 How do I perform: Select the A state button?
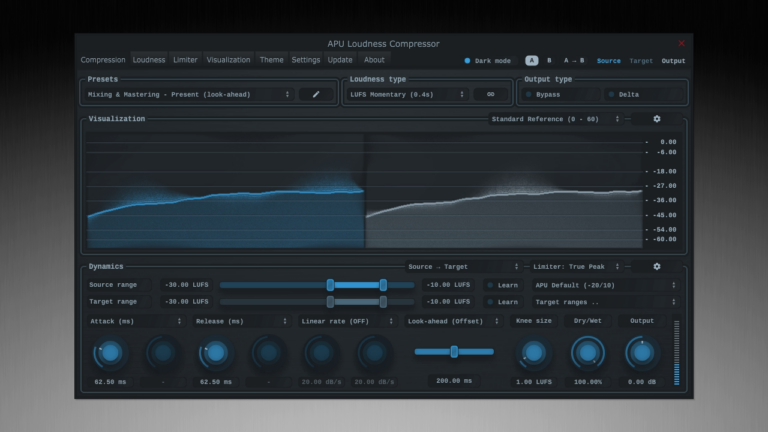click(x=531, y=60)
